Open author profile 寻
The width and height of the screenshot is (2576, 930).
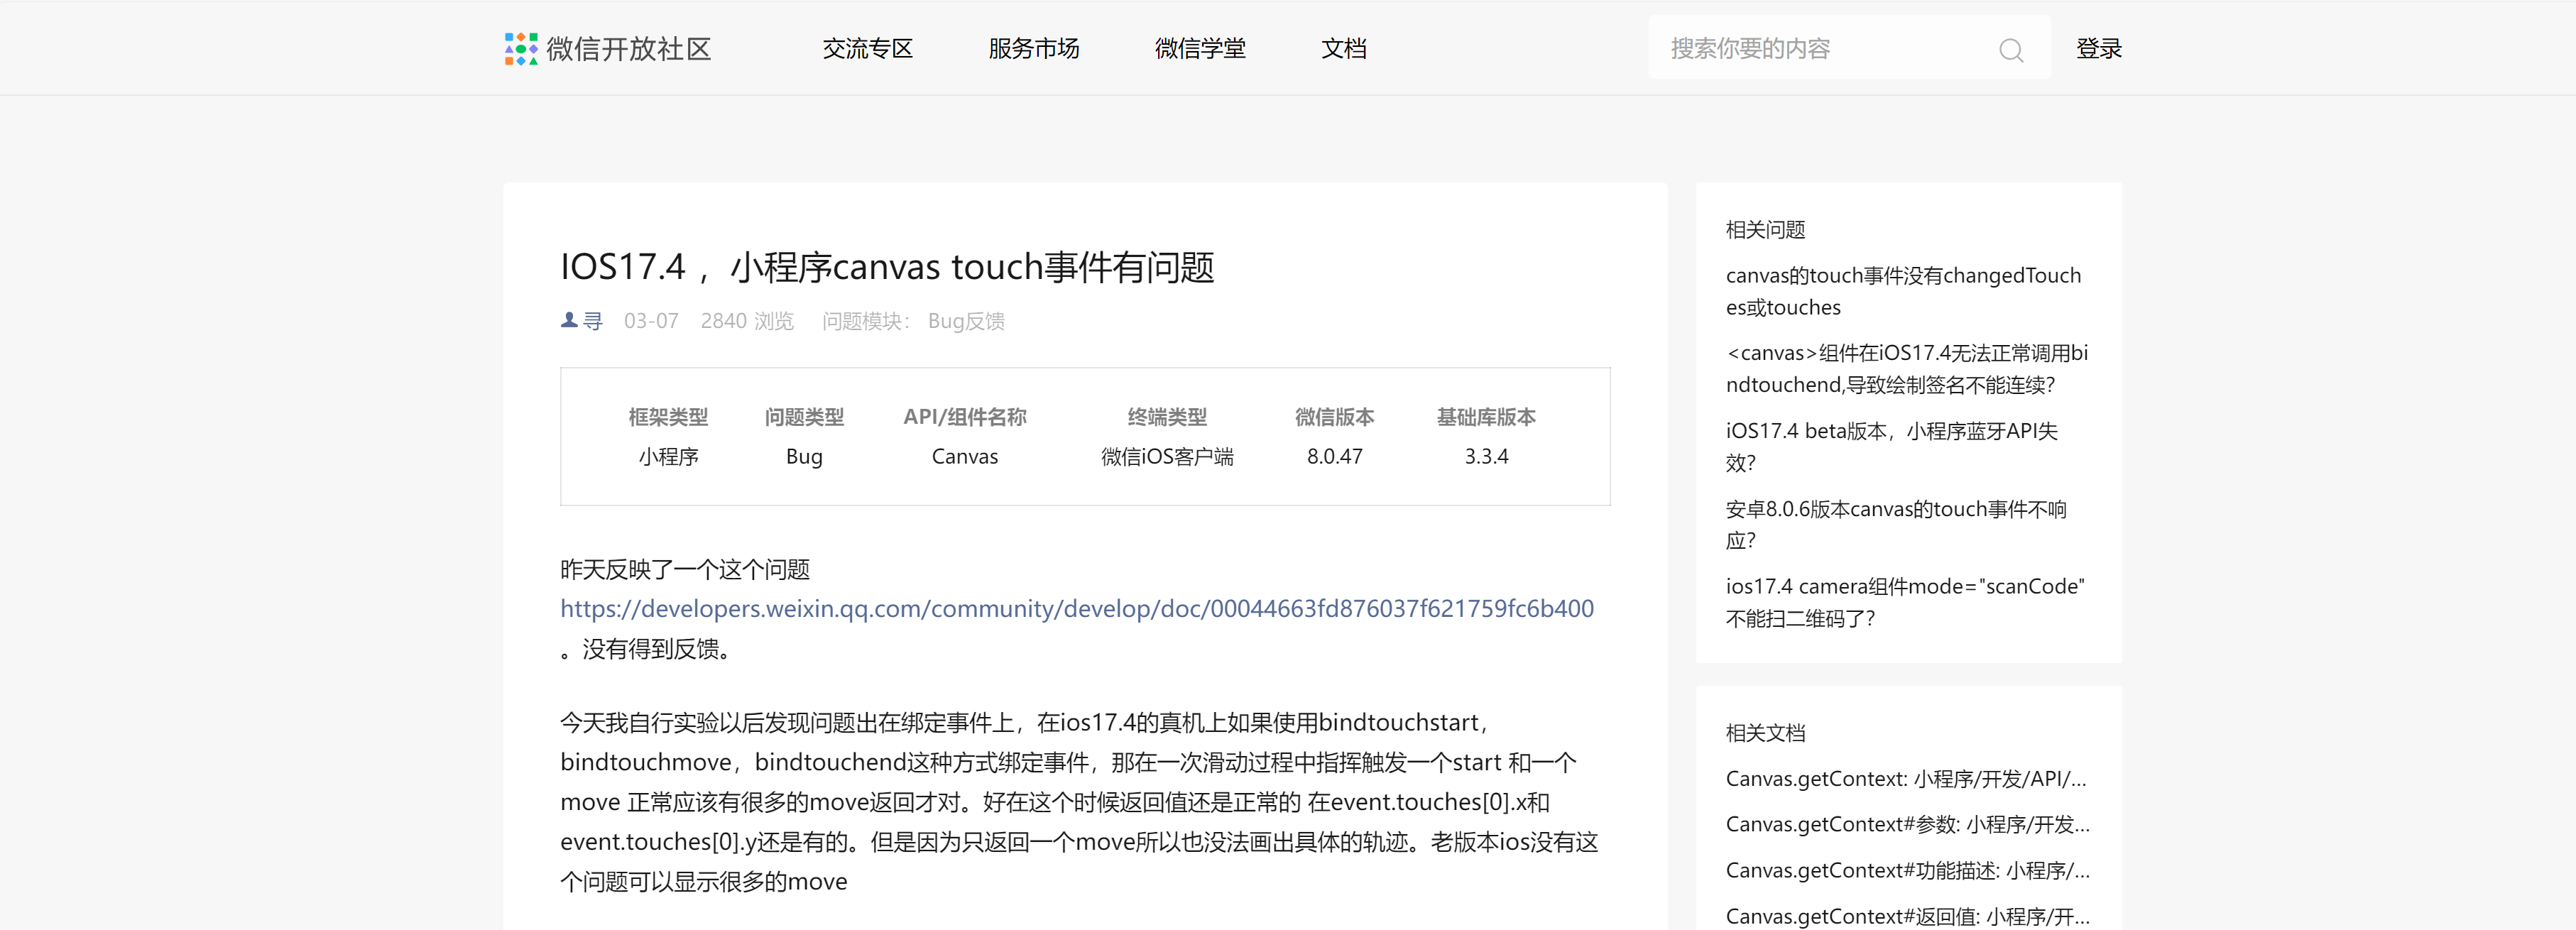(593, 321)
